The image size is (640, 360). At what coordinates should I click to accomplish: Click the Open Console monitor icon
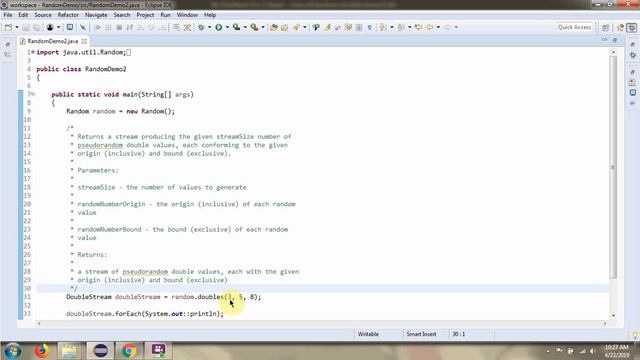click(70, 27)
